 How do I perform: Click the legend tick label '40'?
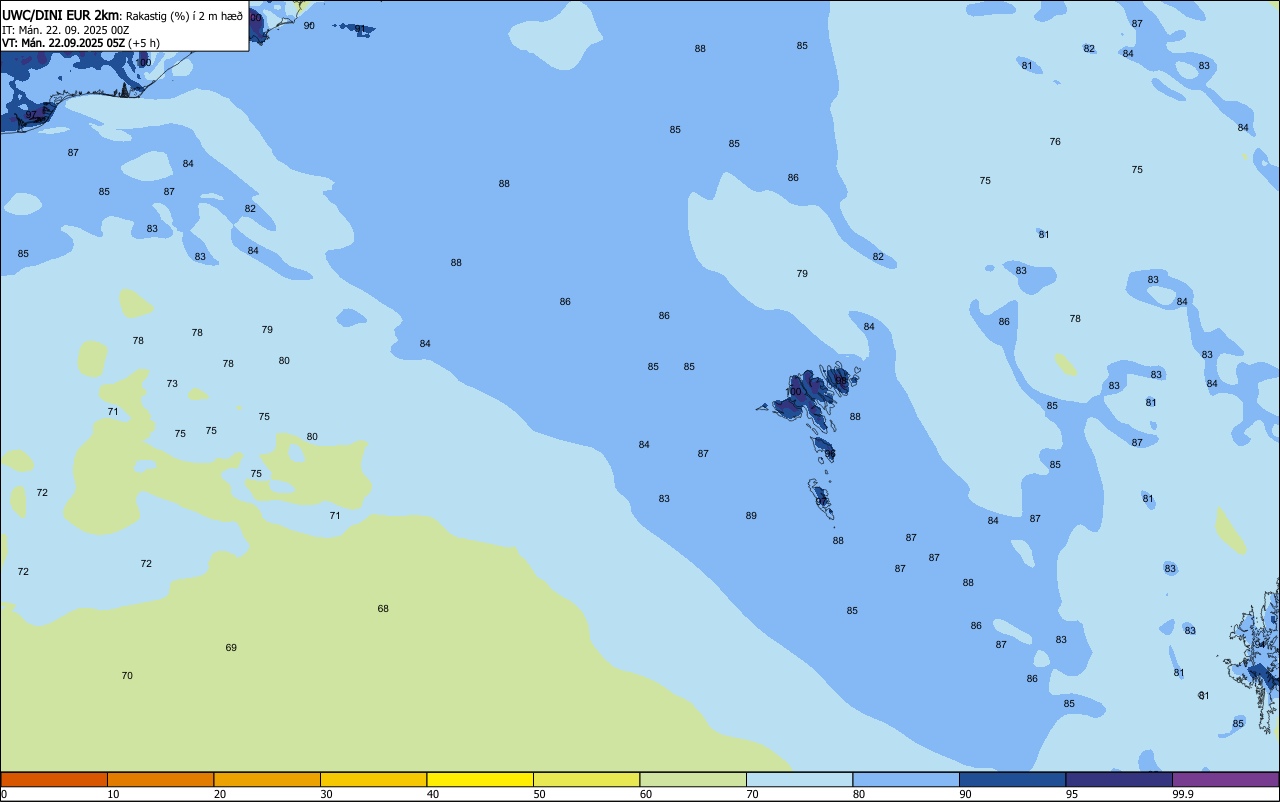pos(433,794)
